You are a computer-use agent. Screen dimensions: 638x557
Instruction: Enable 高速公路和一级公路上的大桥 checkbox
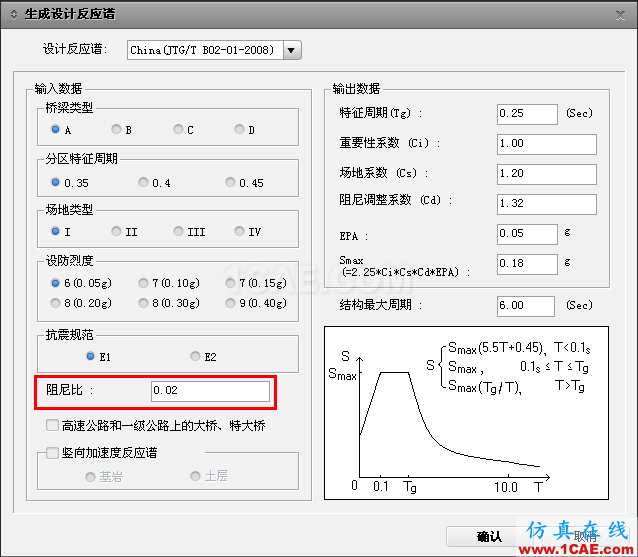tap(52, 426)
